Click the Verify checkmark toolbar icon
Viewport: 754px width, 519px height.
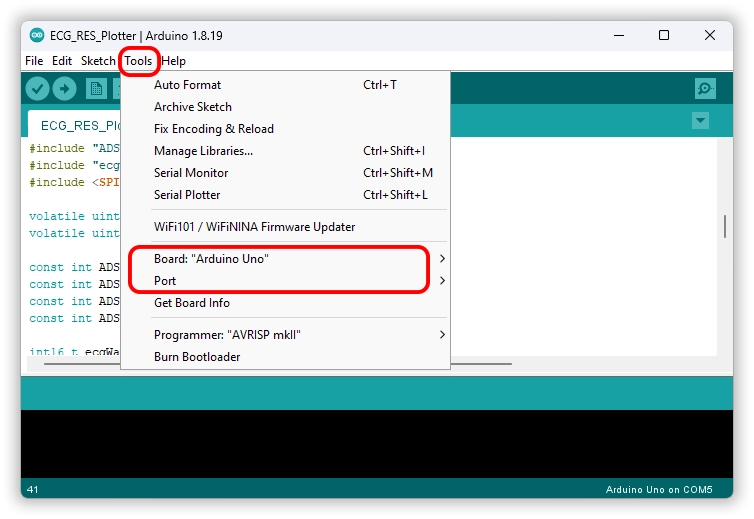click(x=38, y=89)
